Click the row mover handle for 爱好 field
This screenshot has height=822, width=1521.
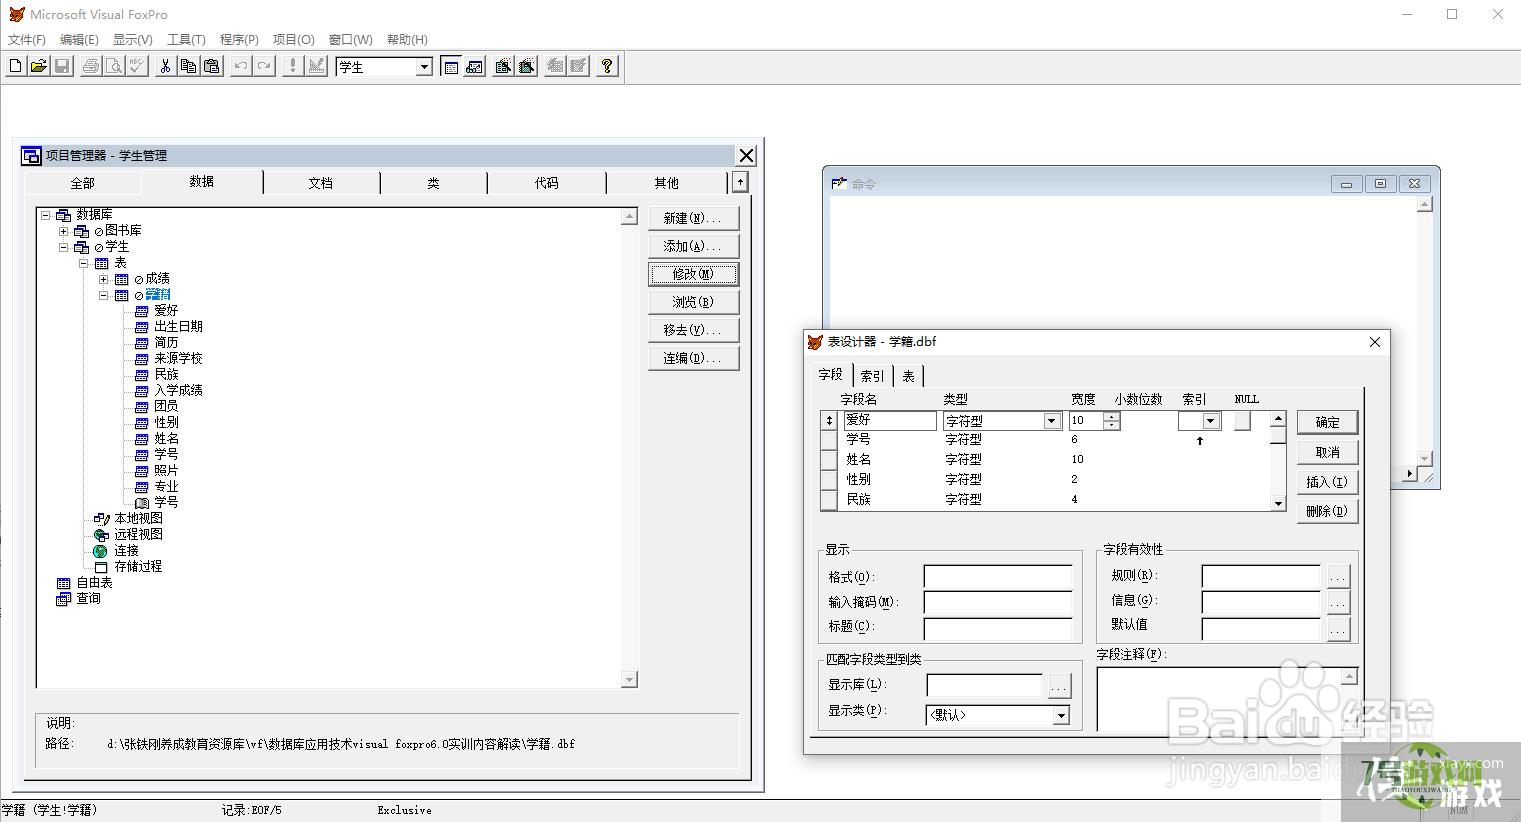[x=829, y=421]
